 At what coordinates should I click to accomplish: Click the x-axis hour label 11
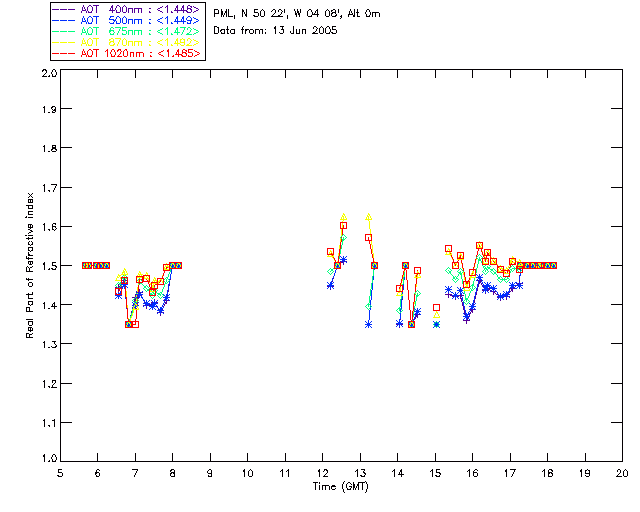[285, 473]
